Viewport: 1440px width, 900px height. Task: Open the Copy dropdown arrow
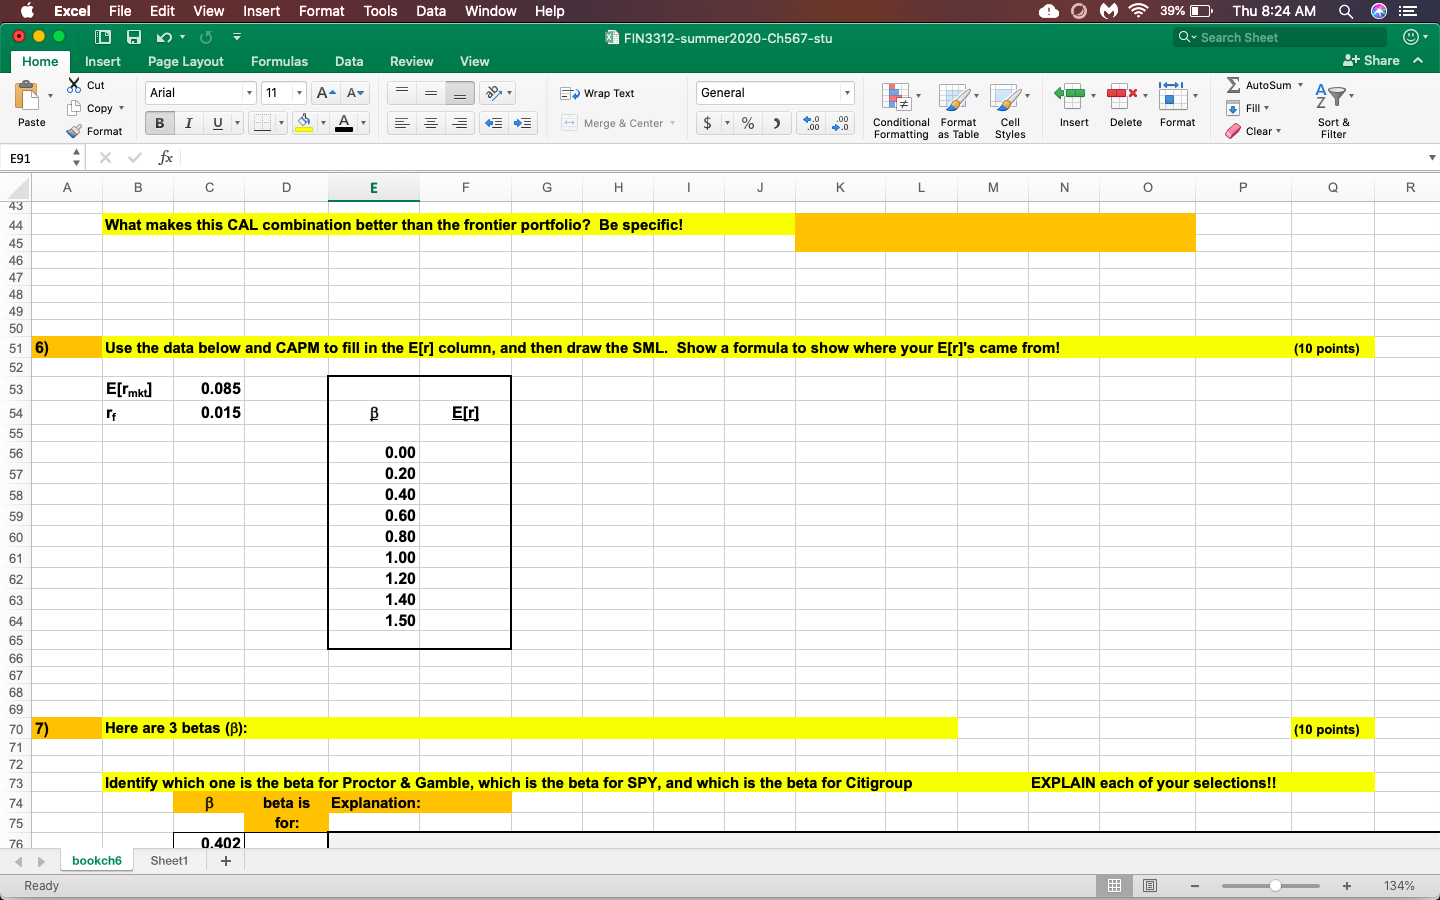(122, 108)
